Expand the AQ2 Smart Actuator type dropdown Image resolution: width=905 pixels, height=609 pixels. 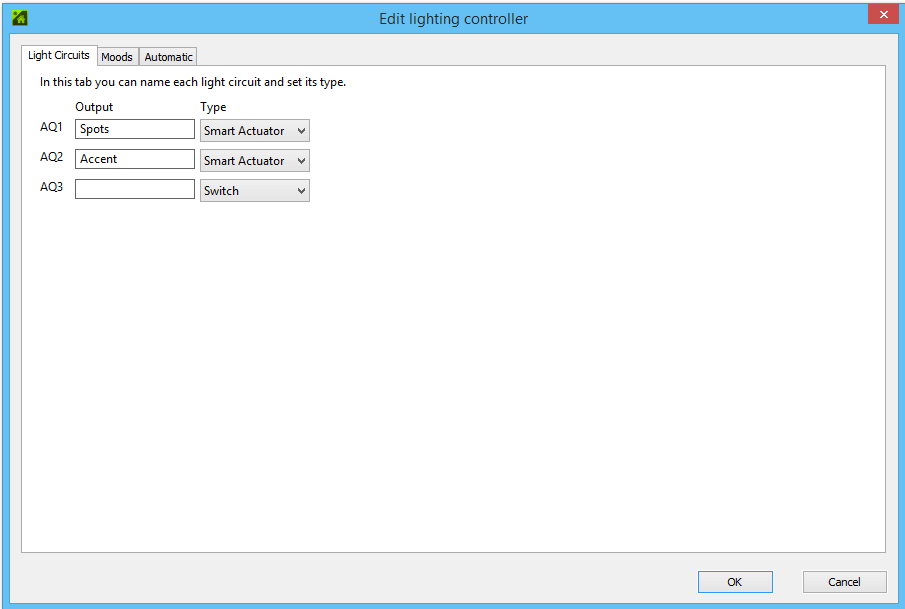(x=254, y=161)
